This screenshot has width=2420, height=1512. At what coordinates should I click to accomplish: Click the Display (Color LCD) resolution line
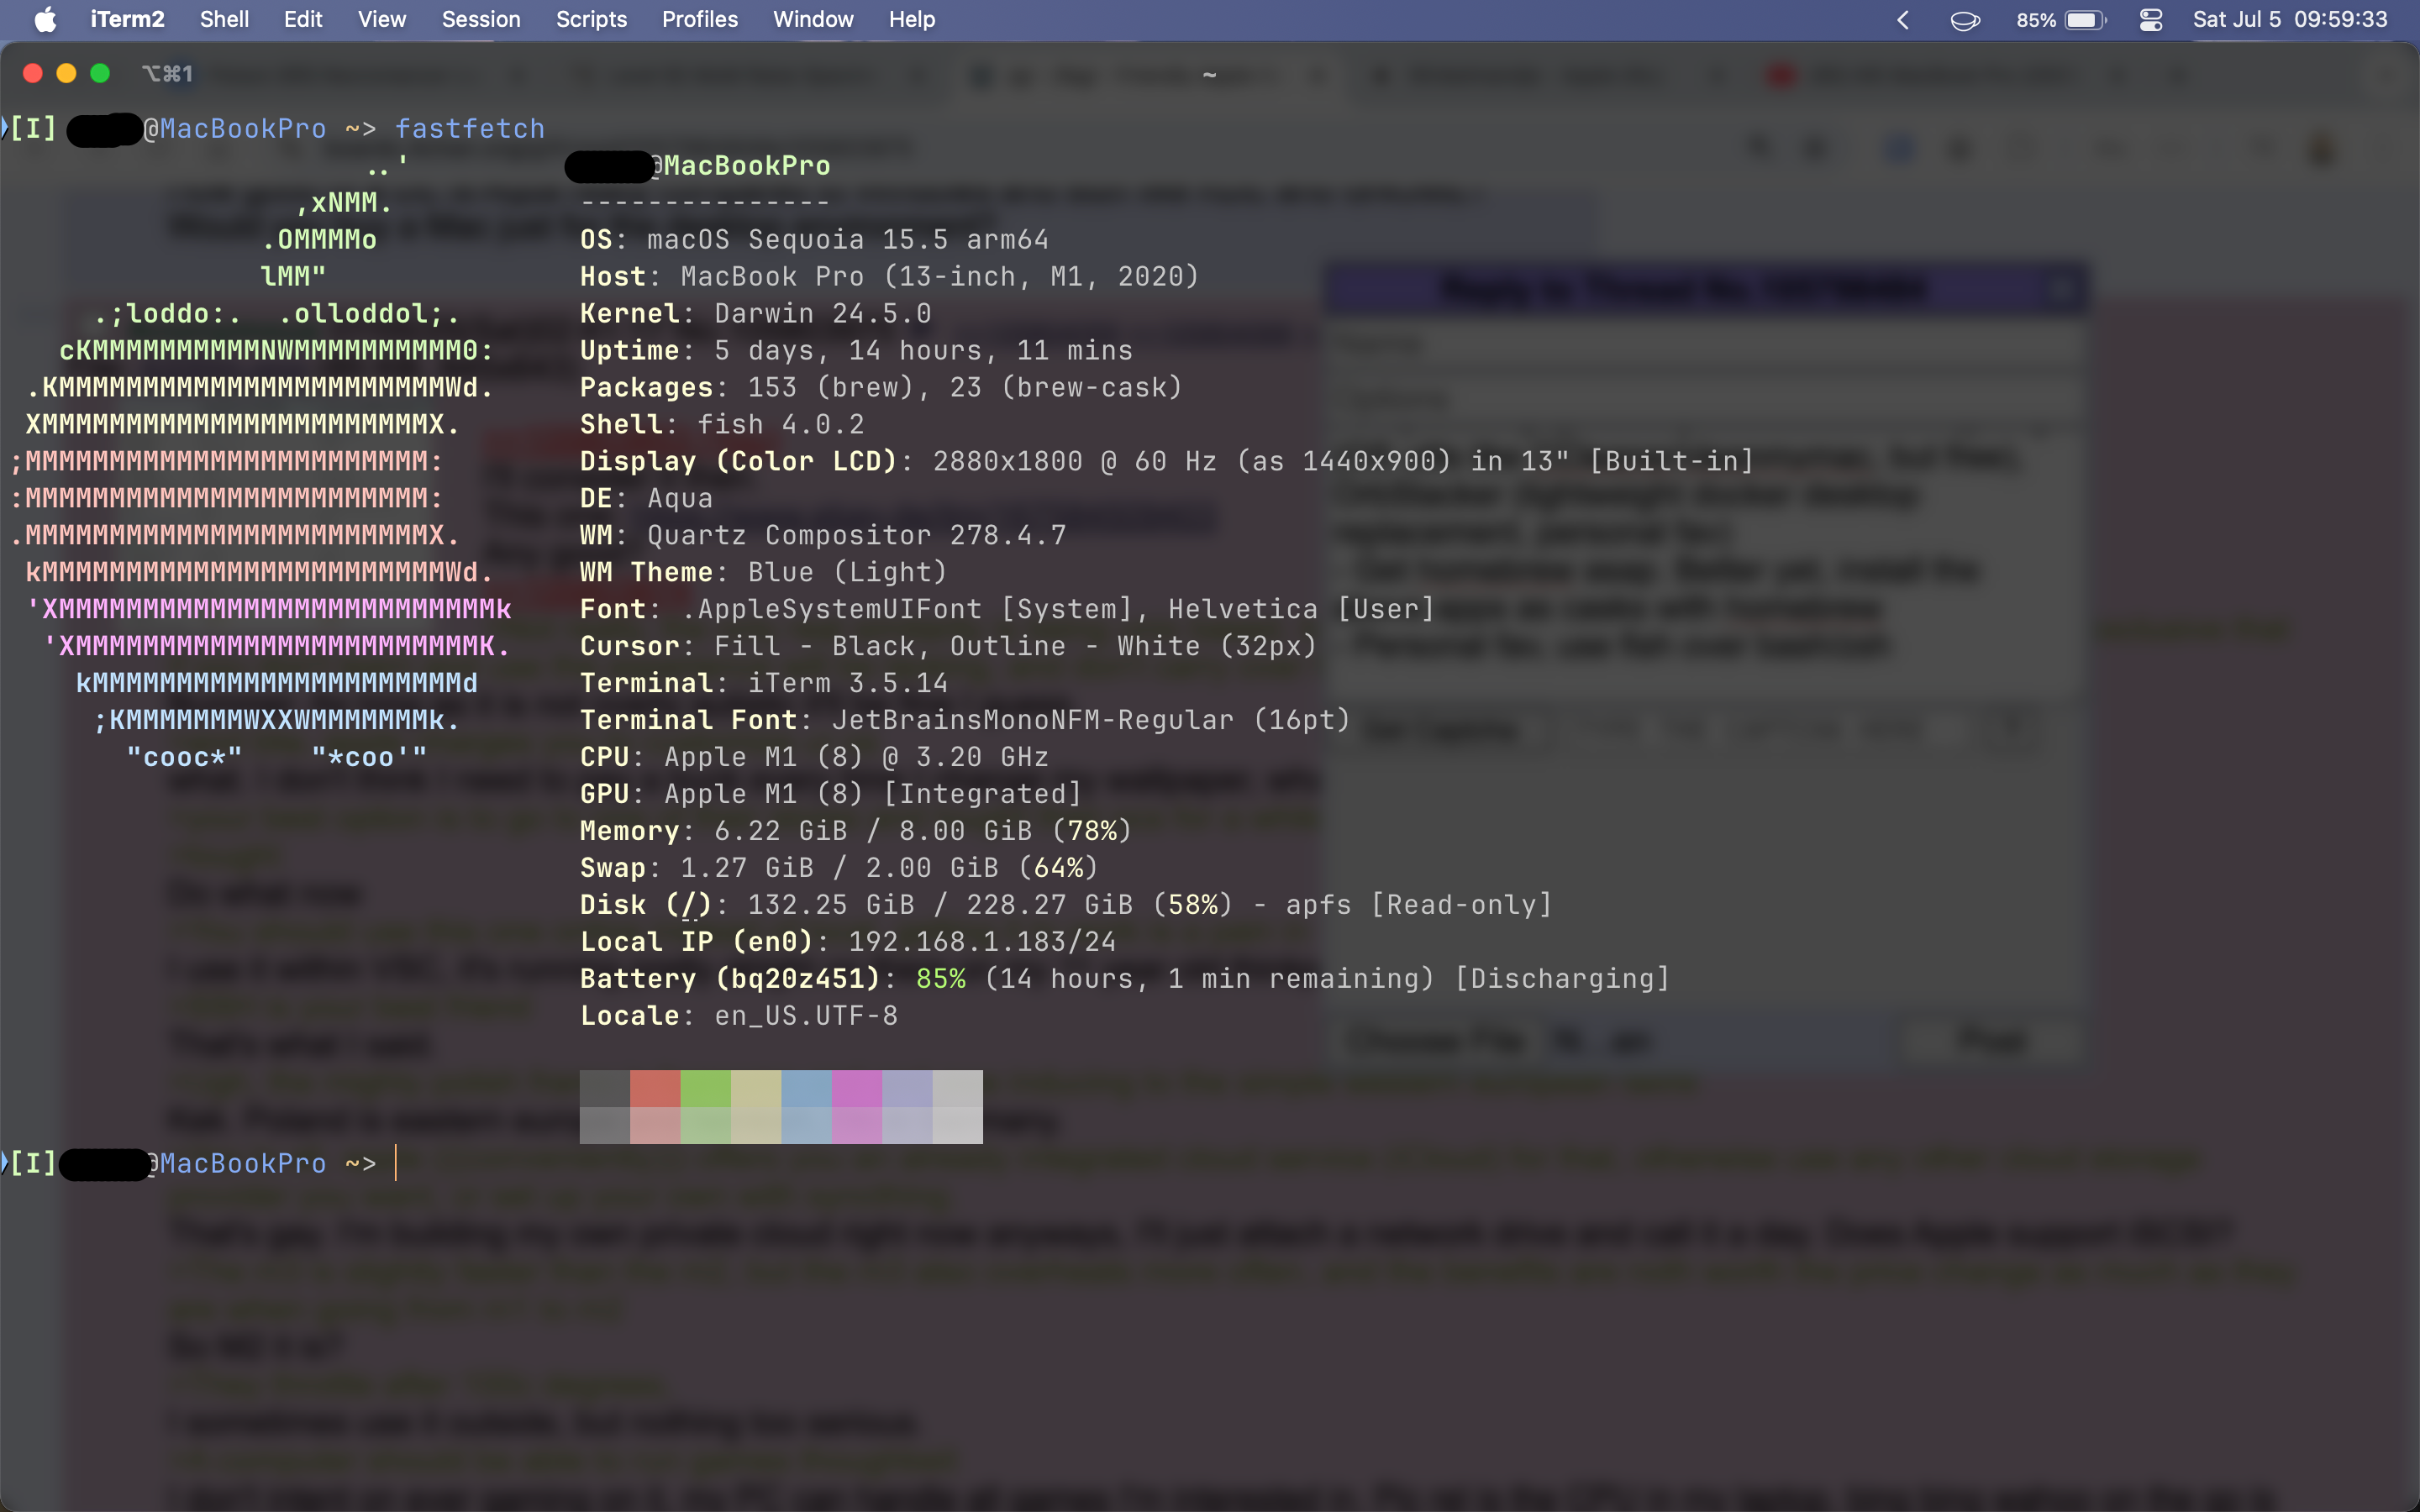[1167, 461]
